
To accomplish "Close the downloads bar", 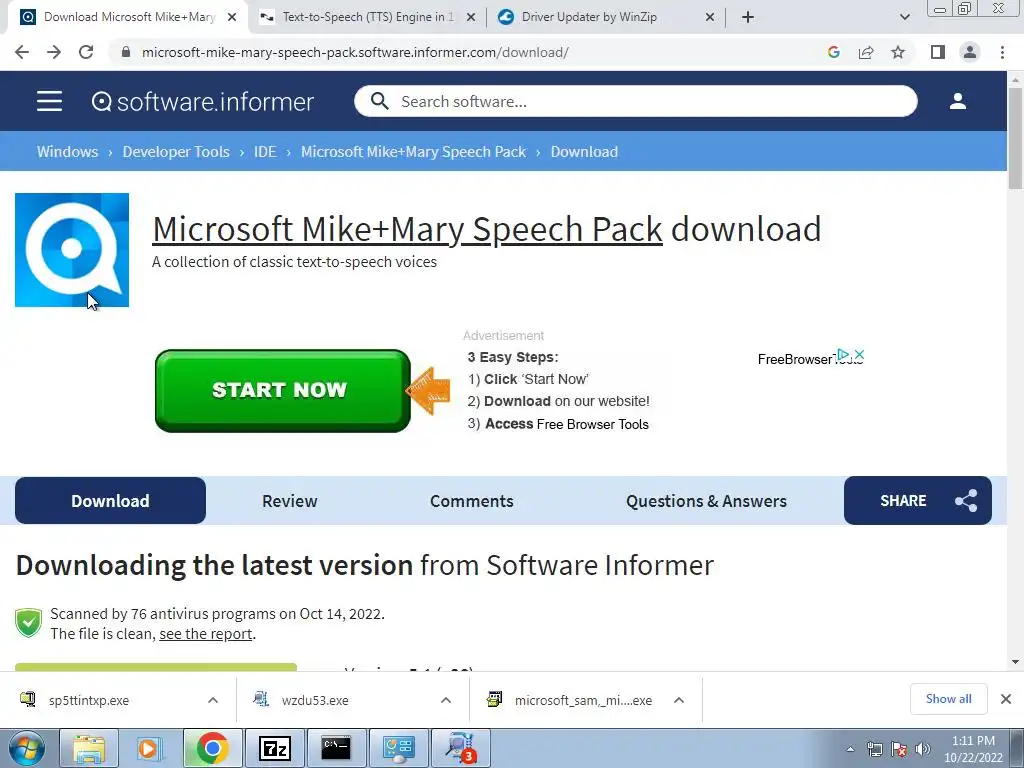I will (1006, 699).
